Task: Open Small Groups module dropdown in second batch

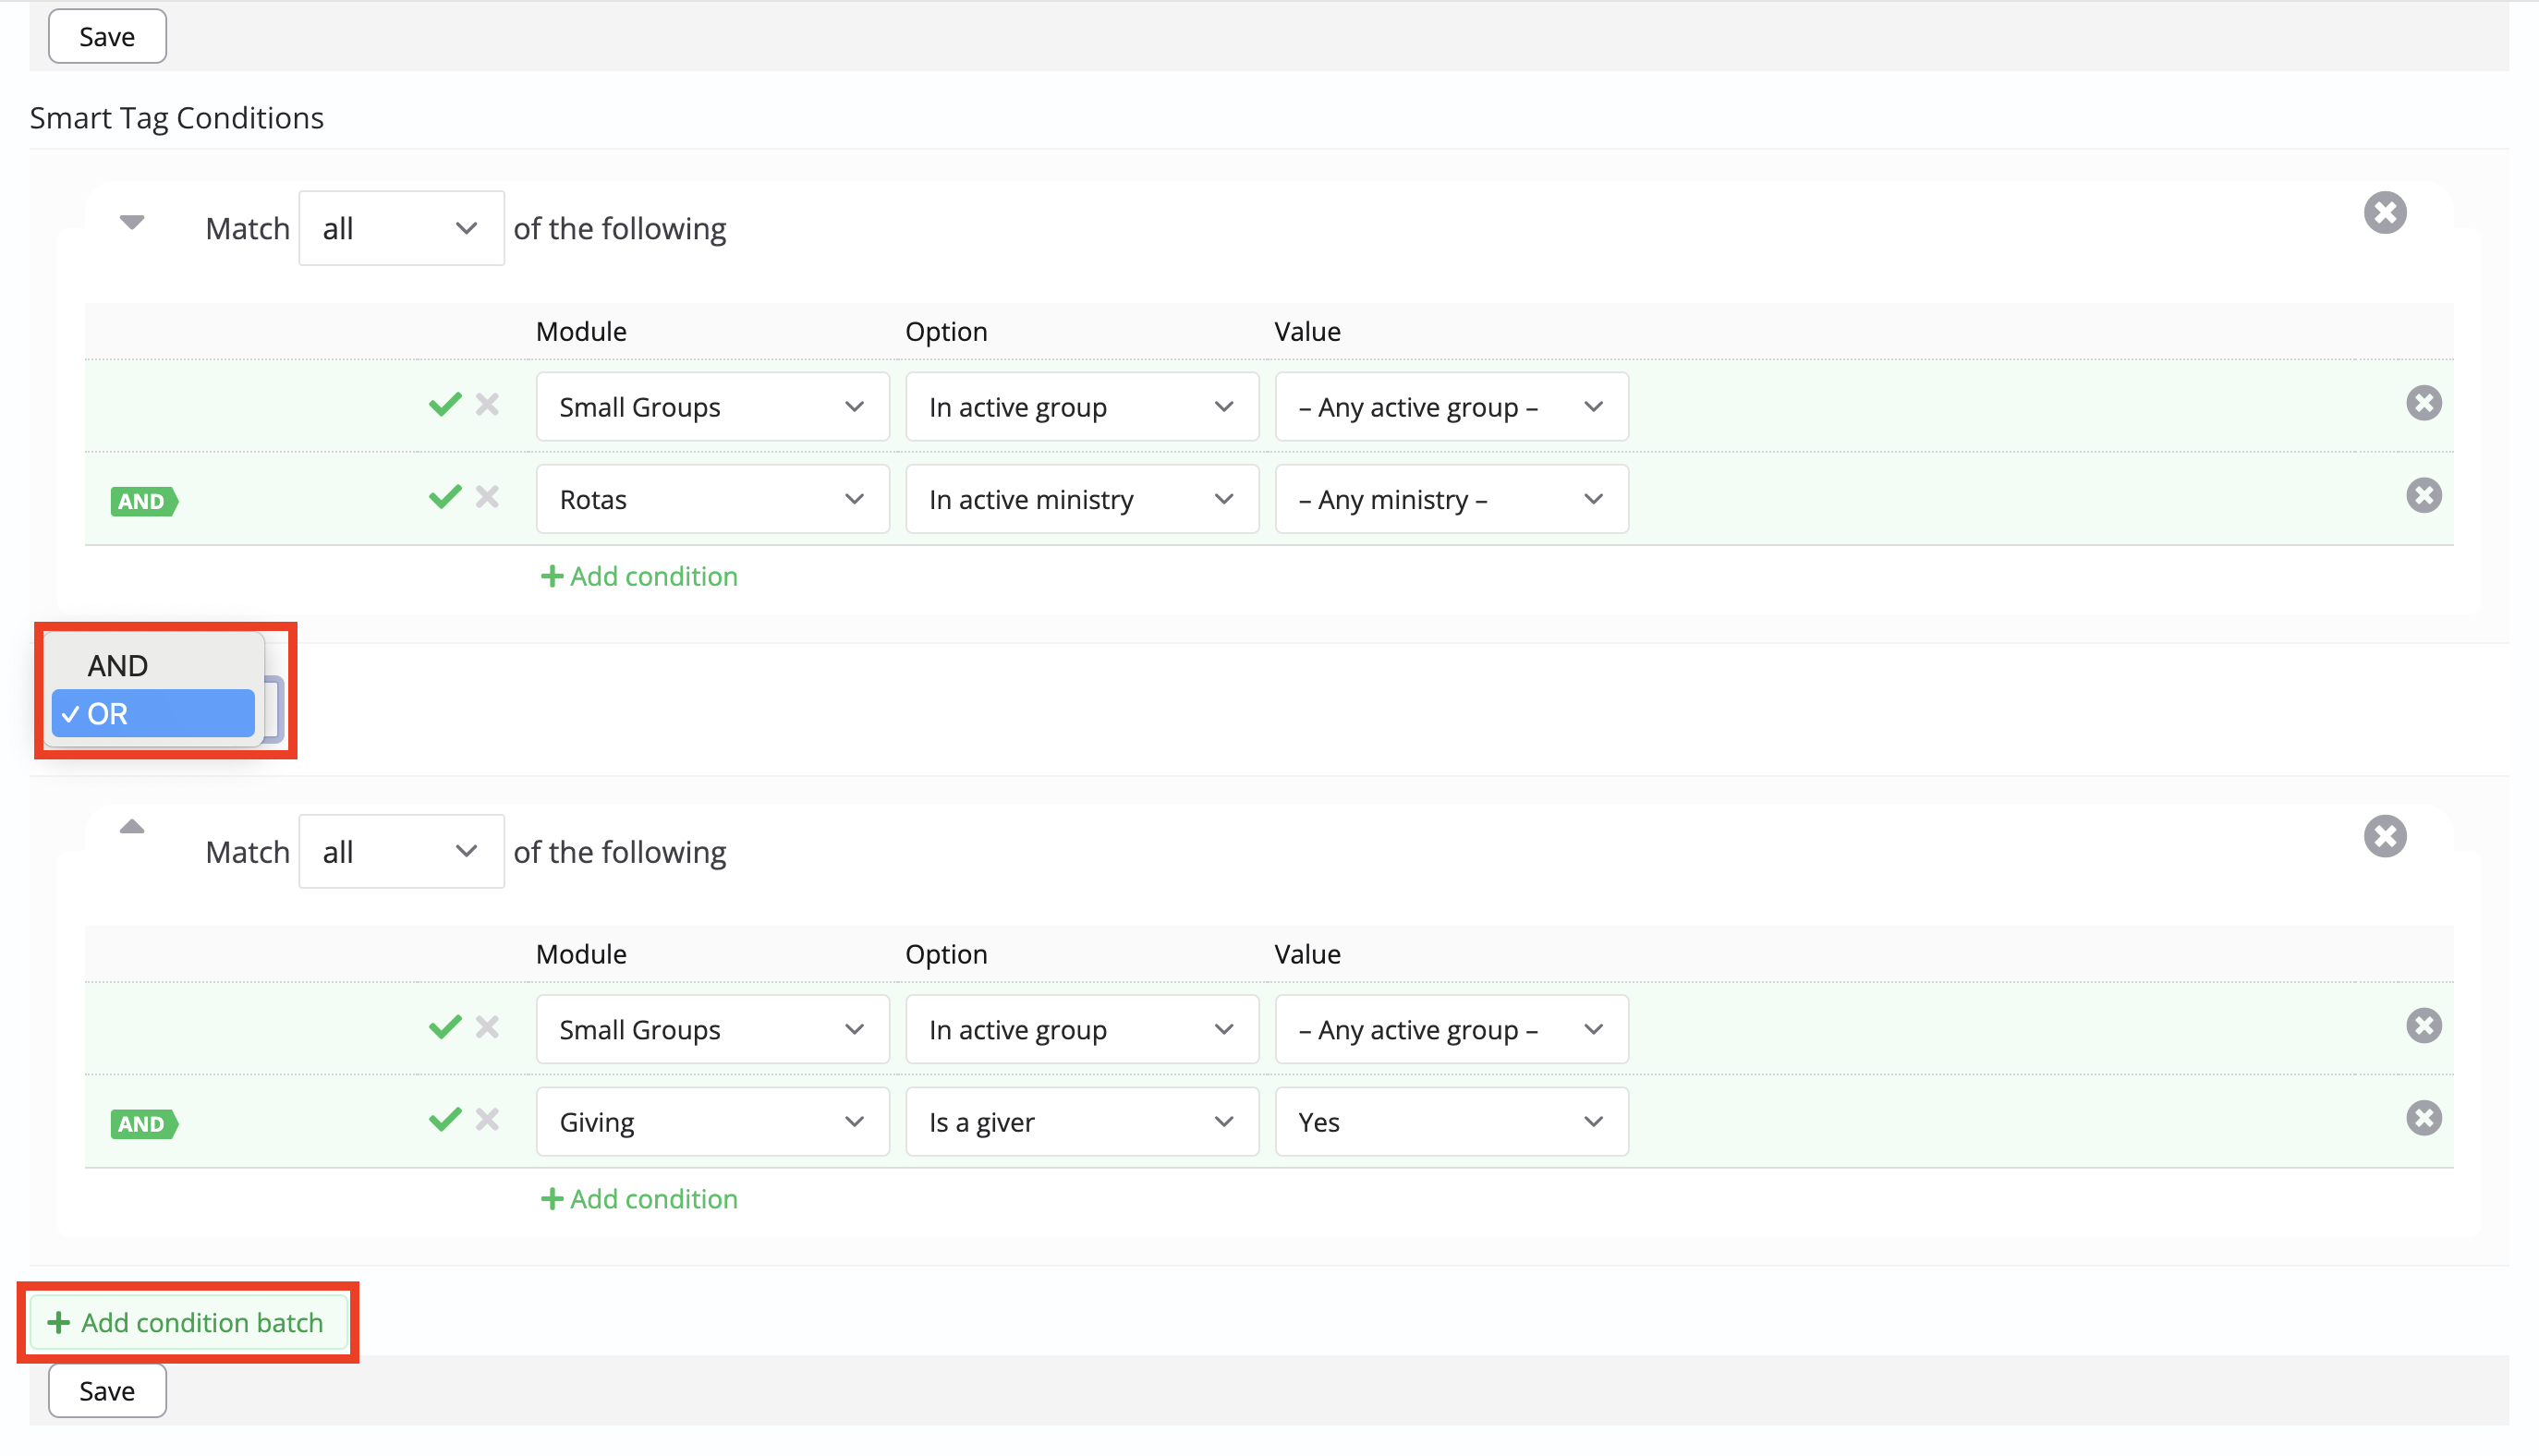Action: click(x=712, y=1029)
